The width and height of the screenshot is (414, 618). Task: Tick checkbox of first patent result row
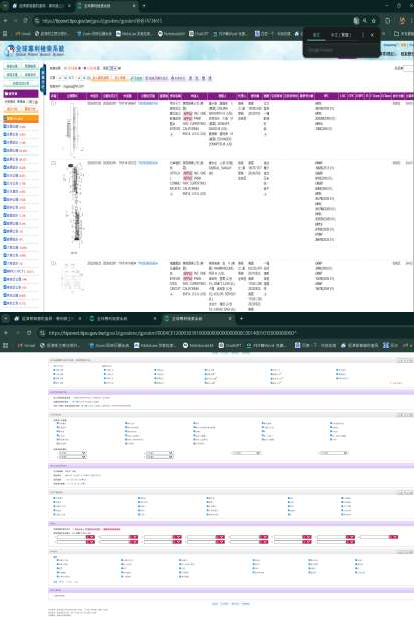pyautogui.click(x=54, y=103)
